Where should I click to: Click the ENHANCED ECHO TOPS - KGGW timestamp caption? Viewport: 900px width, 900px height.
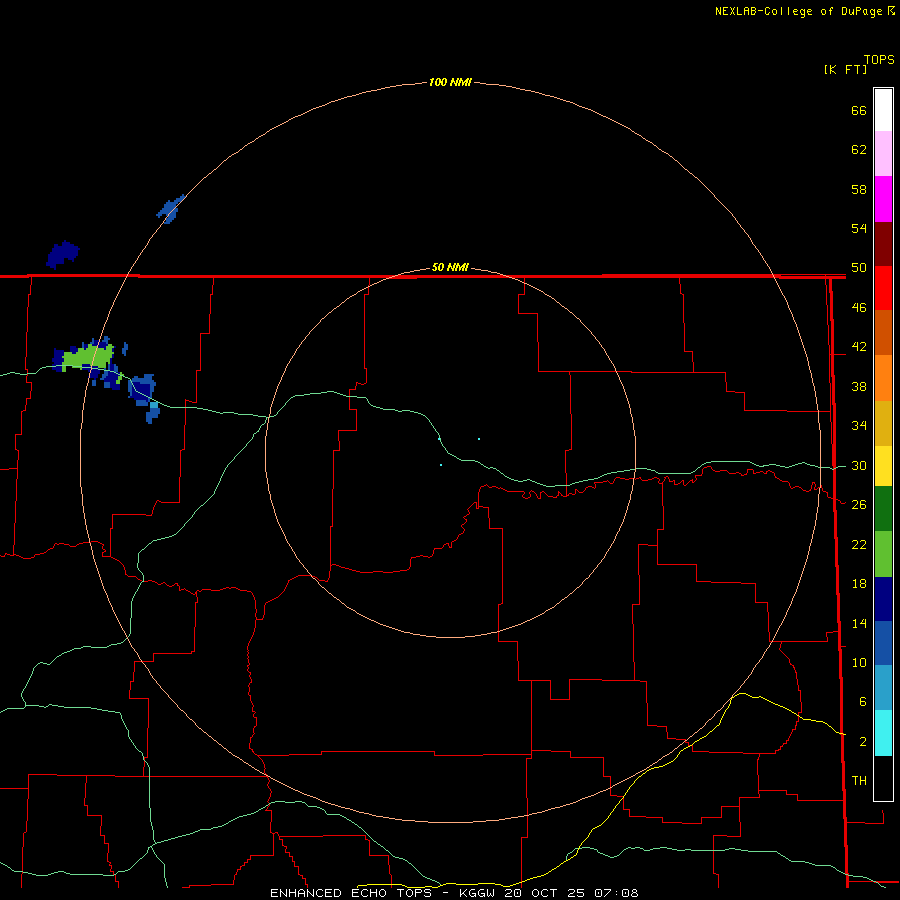pos(454,893)
